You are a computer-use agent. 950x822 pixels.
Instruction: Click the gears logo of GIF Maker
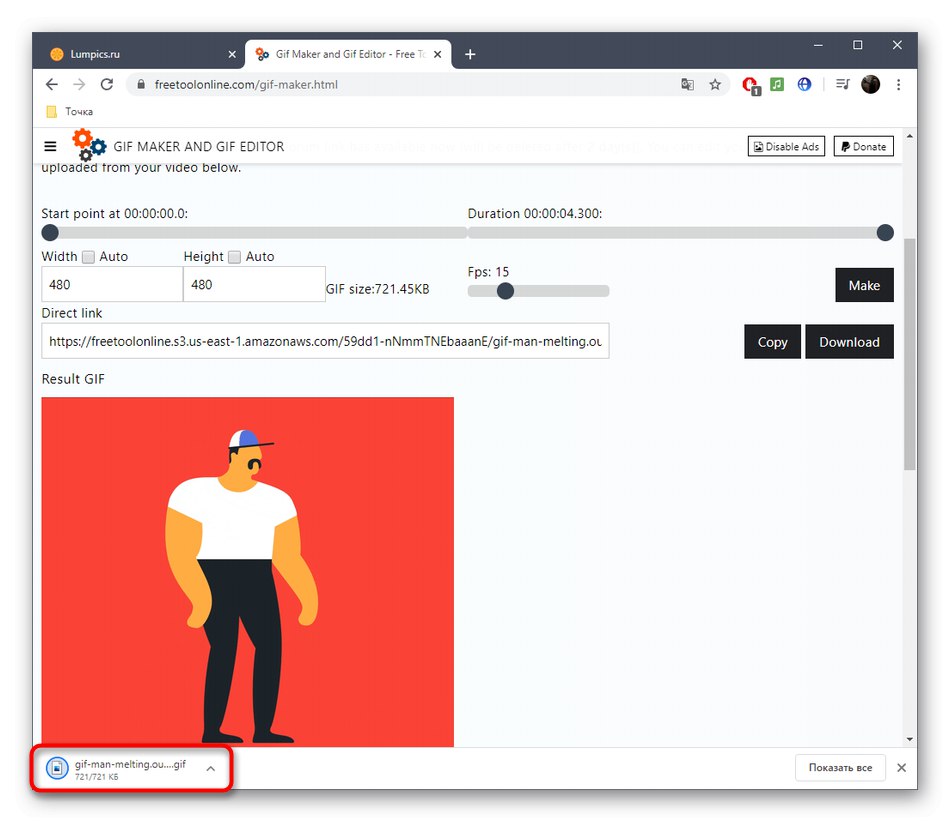point(88,146)
